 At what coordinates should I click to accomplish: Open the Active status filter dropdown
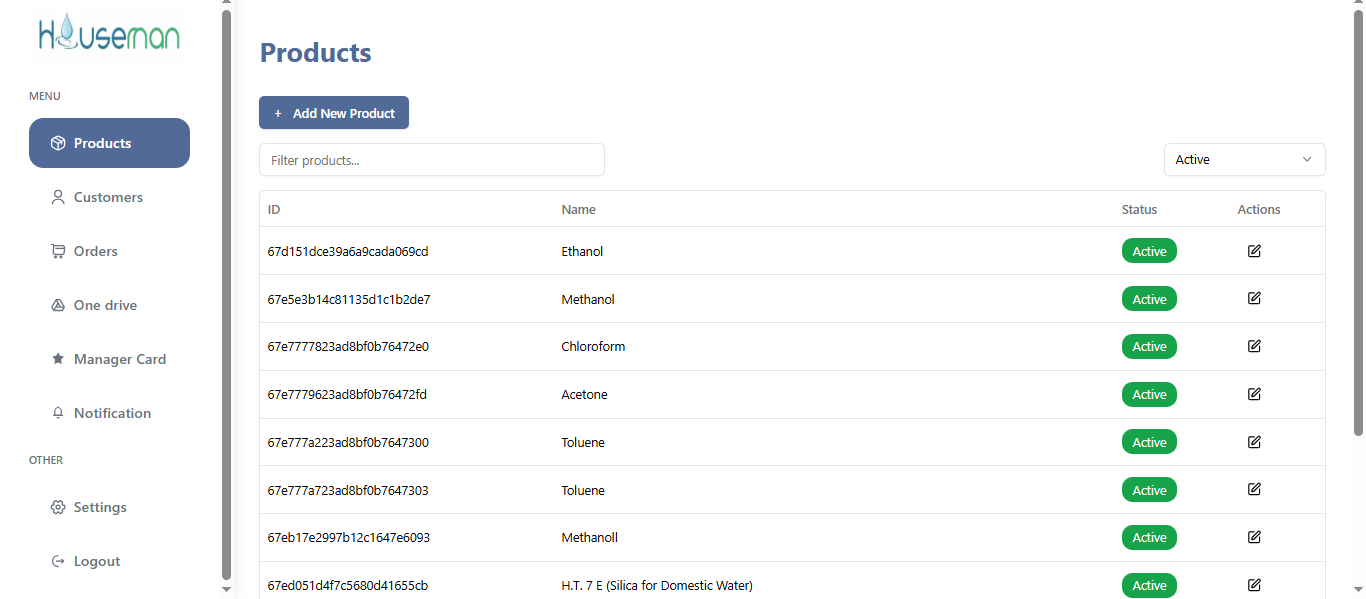pos(1244,160)
